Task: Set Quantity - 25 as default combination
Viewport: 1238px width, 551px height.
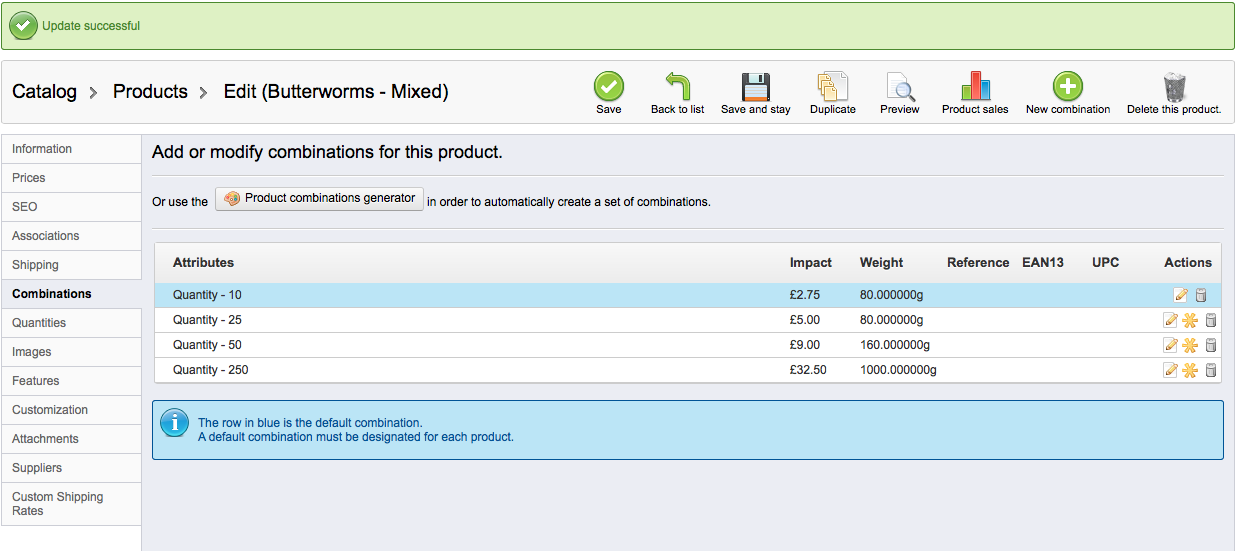Action: pos(1190,320)
